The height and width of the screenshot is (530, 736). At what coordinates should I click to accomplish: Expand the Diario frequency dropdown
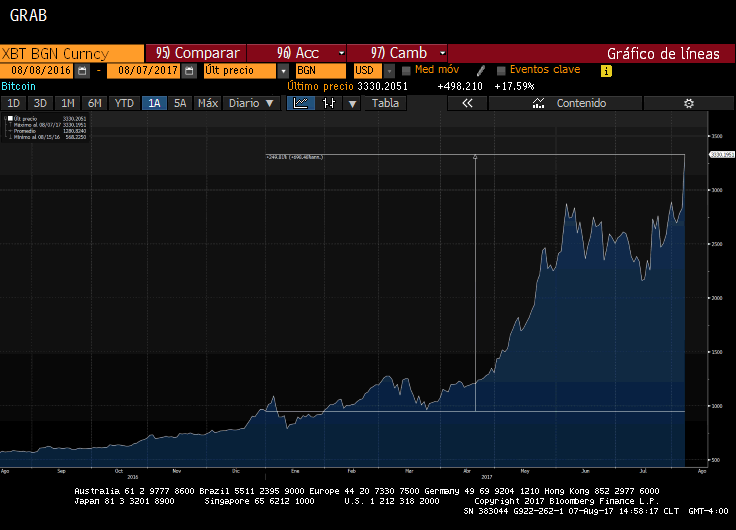click(x=251, y=103)
